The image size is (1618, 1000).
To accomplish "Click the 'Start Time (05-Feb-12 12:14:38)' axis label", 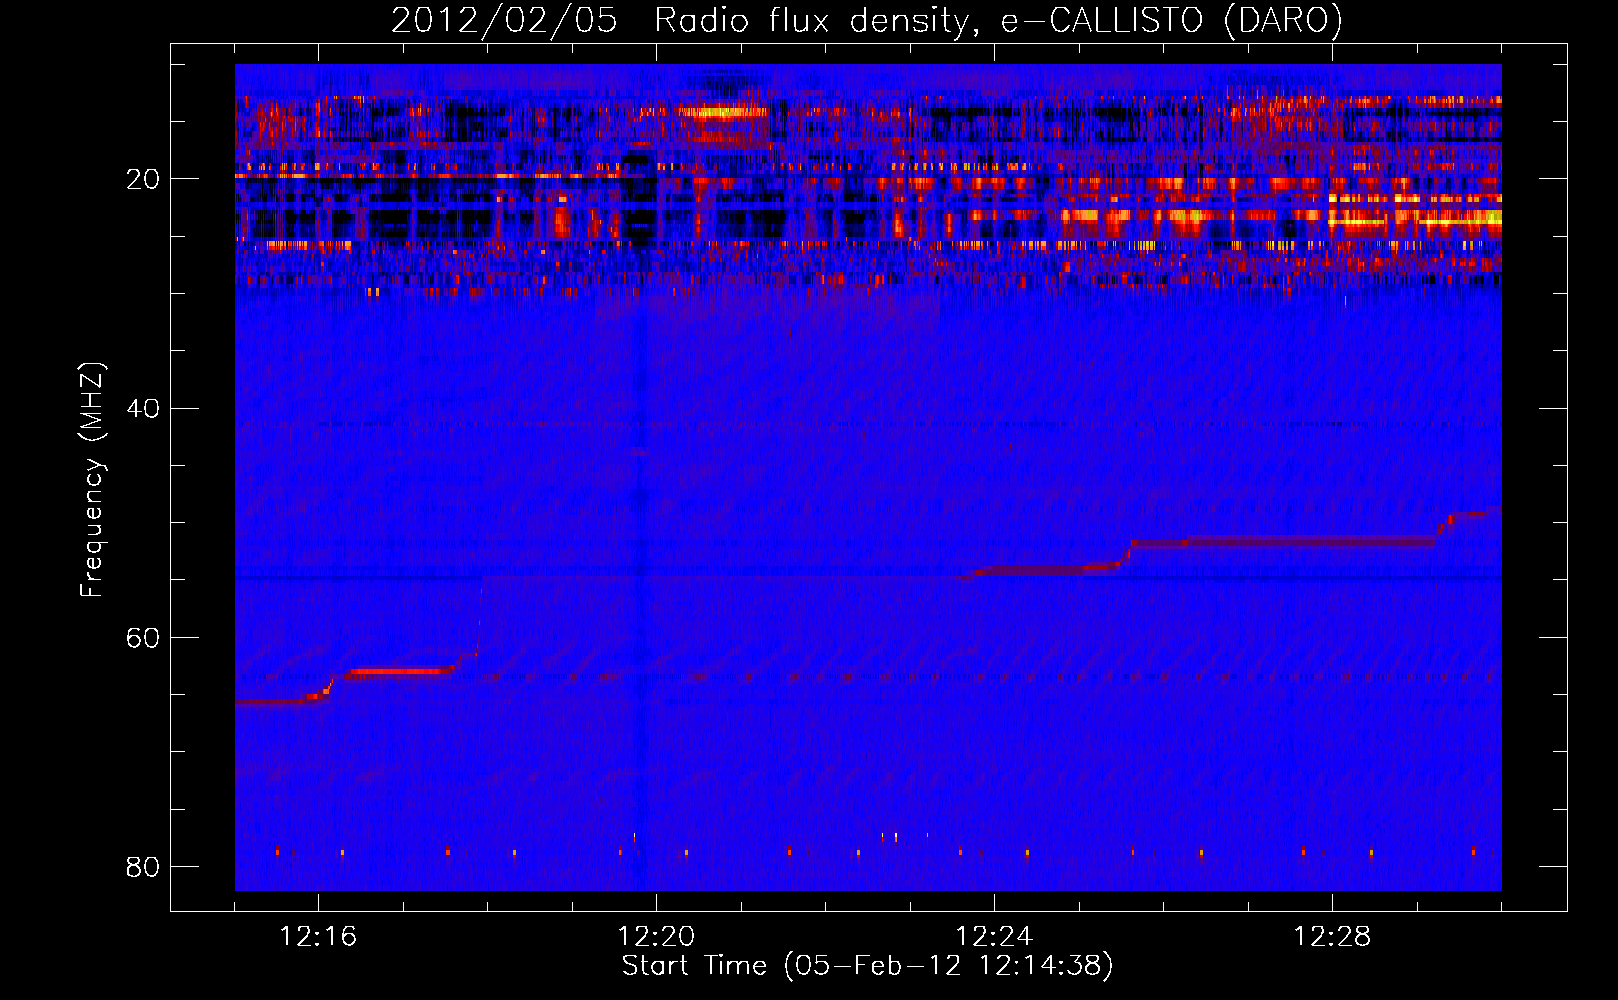I will point(867,966).
